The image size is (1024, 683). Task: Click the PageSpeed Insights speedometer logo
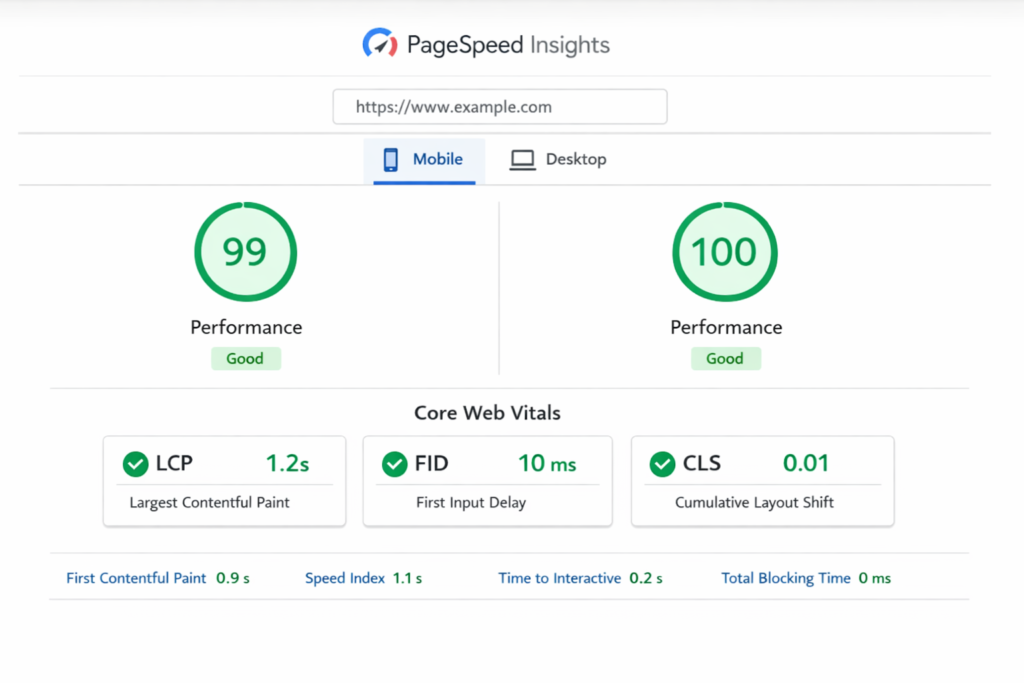click(379, 45)
